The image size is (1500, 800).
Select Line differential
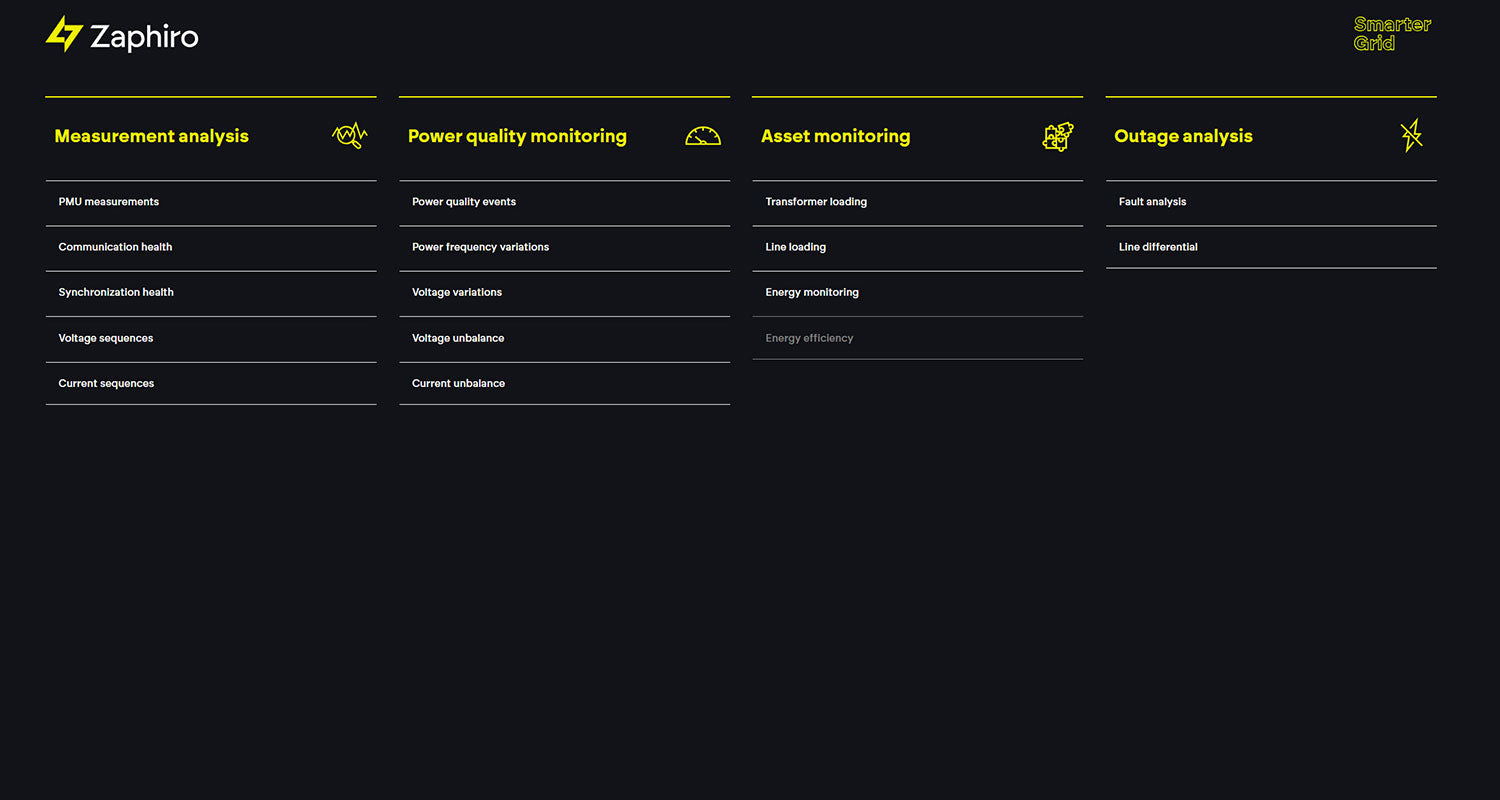click(x=1158, y=247)
